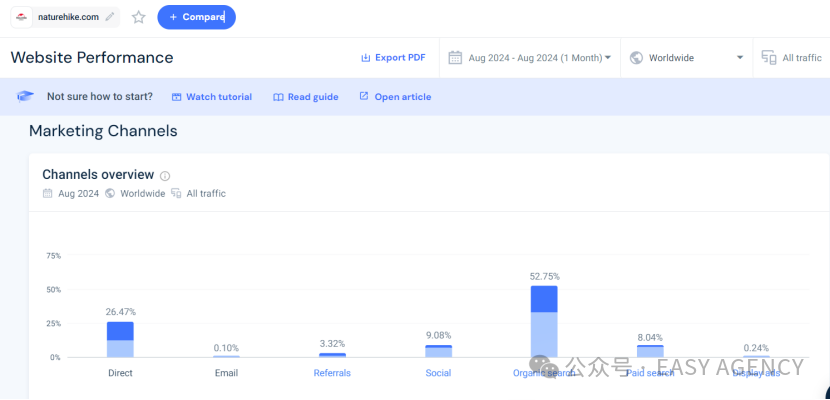Screen dimensions: 830x400
Task: Click the 3.32% value label
Action: tap(332, 343)
